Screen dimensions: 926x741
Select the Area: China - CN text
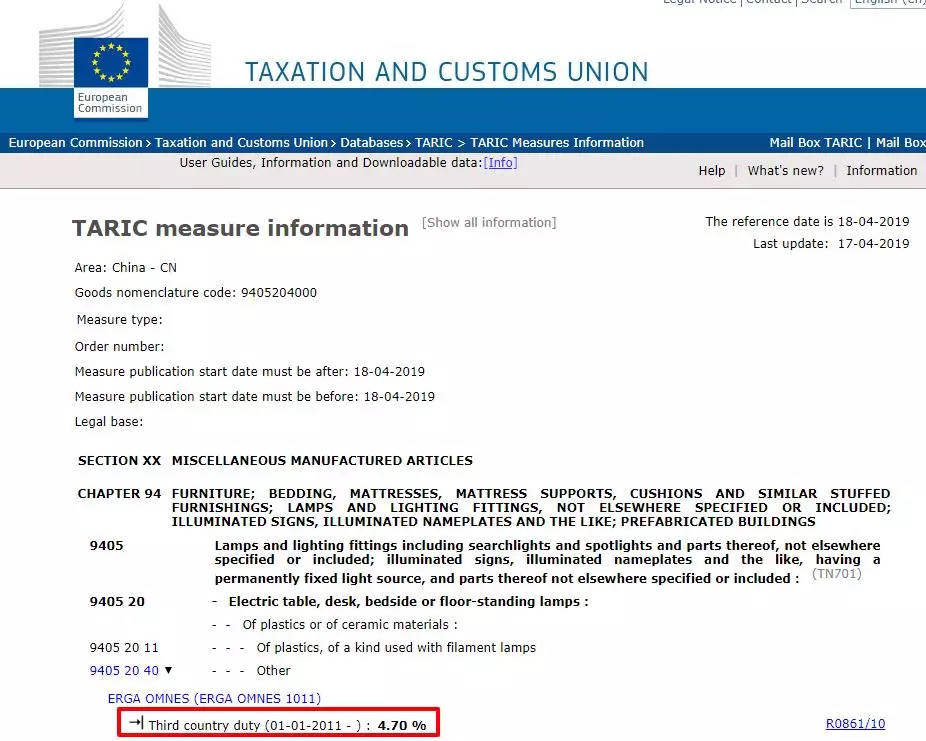(x=126, y=267)
